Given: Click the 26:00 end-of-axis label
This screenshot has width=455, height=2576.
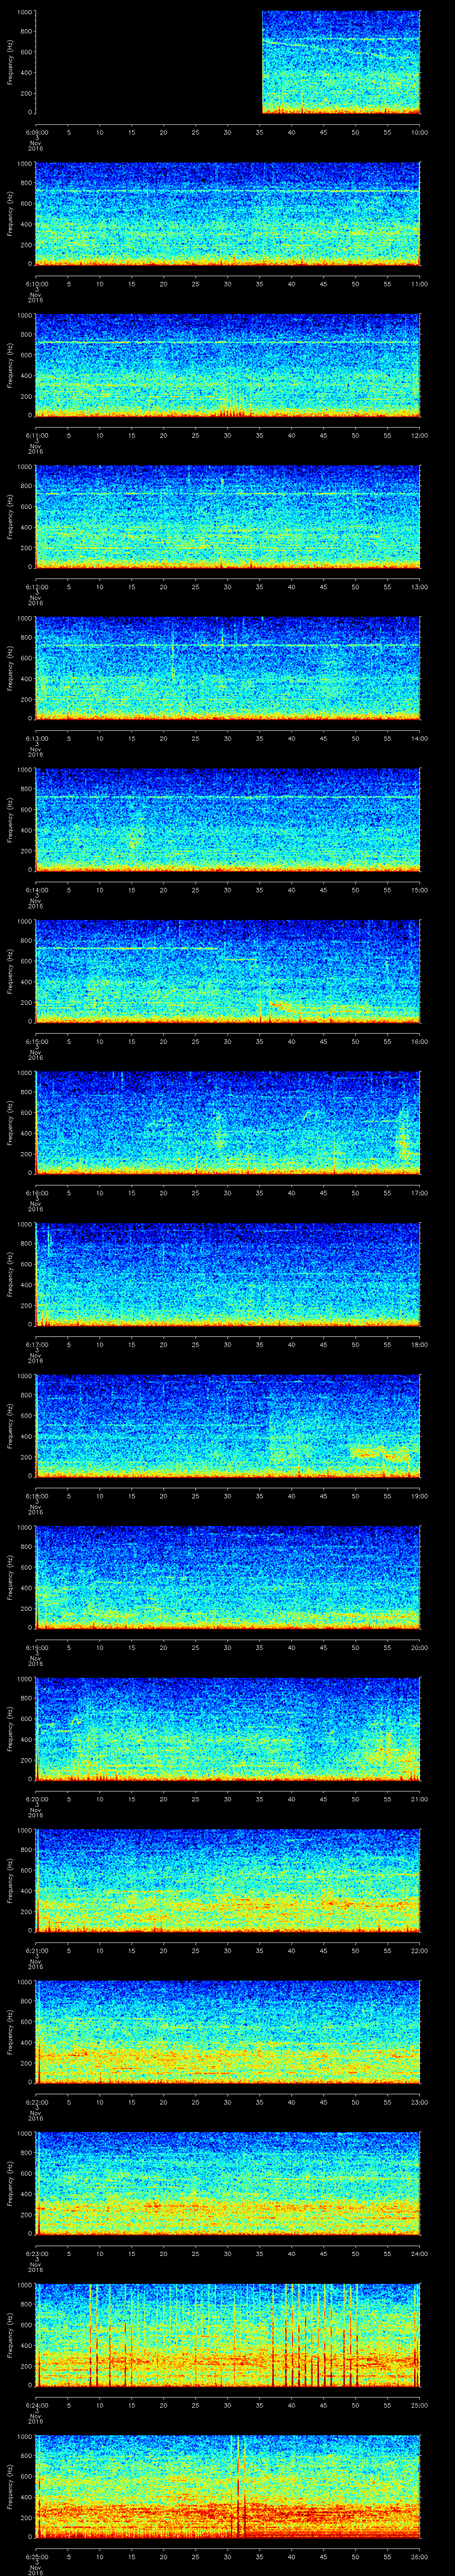Looking at the screenshot, I should click(419, 2556).
